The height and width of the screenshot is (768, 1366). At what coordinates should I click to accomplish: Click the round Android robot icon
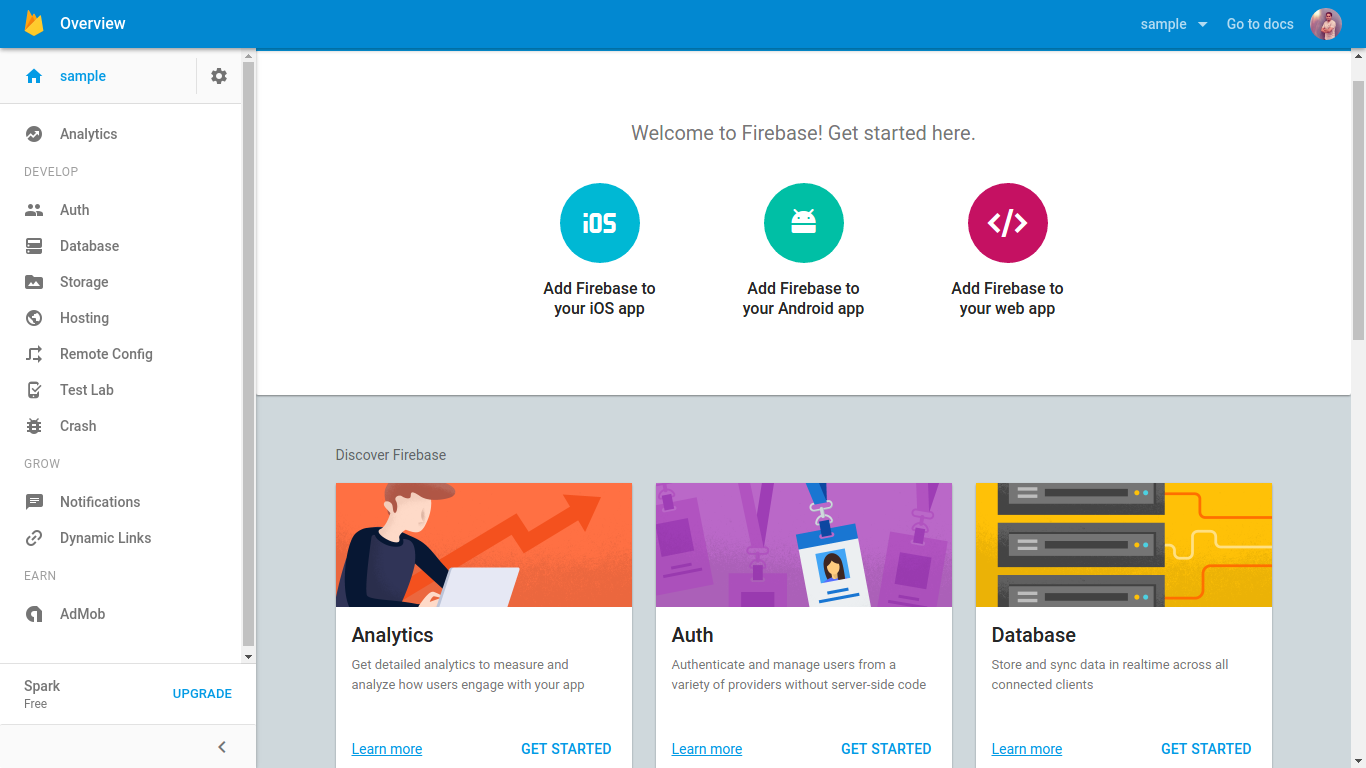pyautogui.click(x=804, y=223)
